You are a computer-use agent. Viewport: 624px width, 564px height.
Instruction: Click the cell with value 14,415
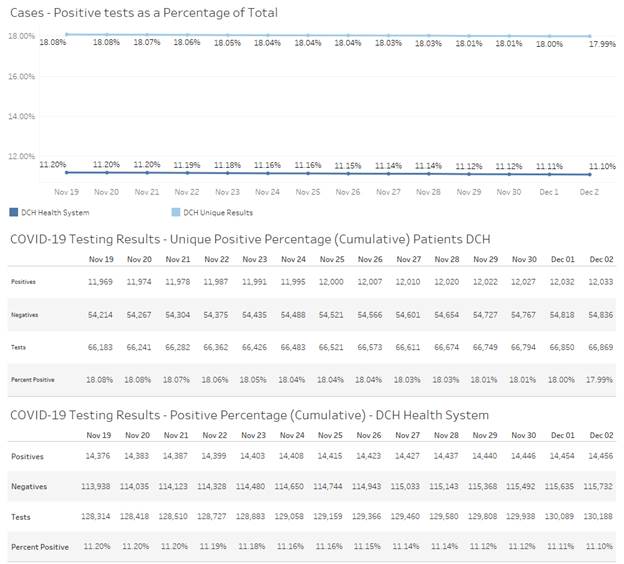point(330,456)
